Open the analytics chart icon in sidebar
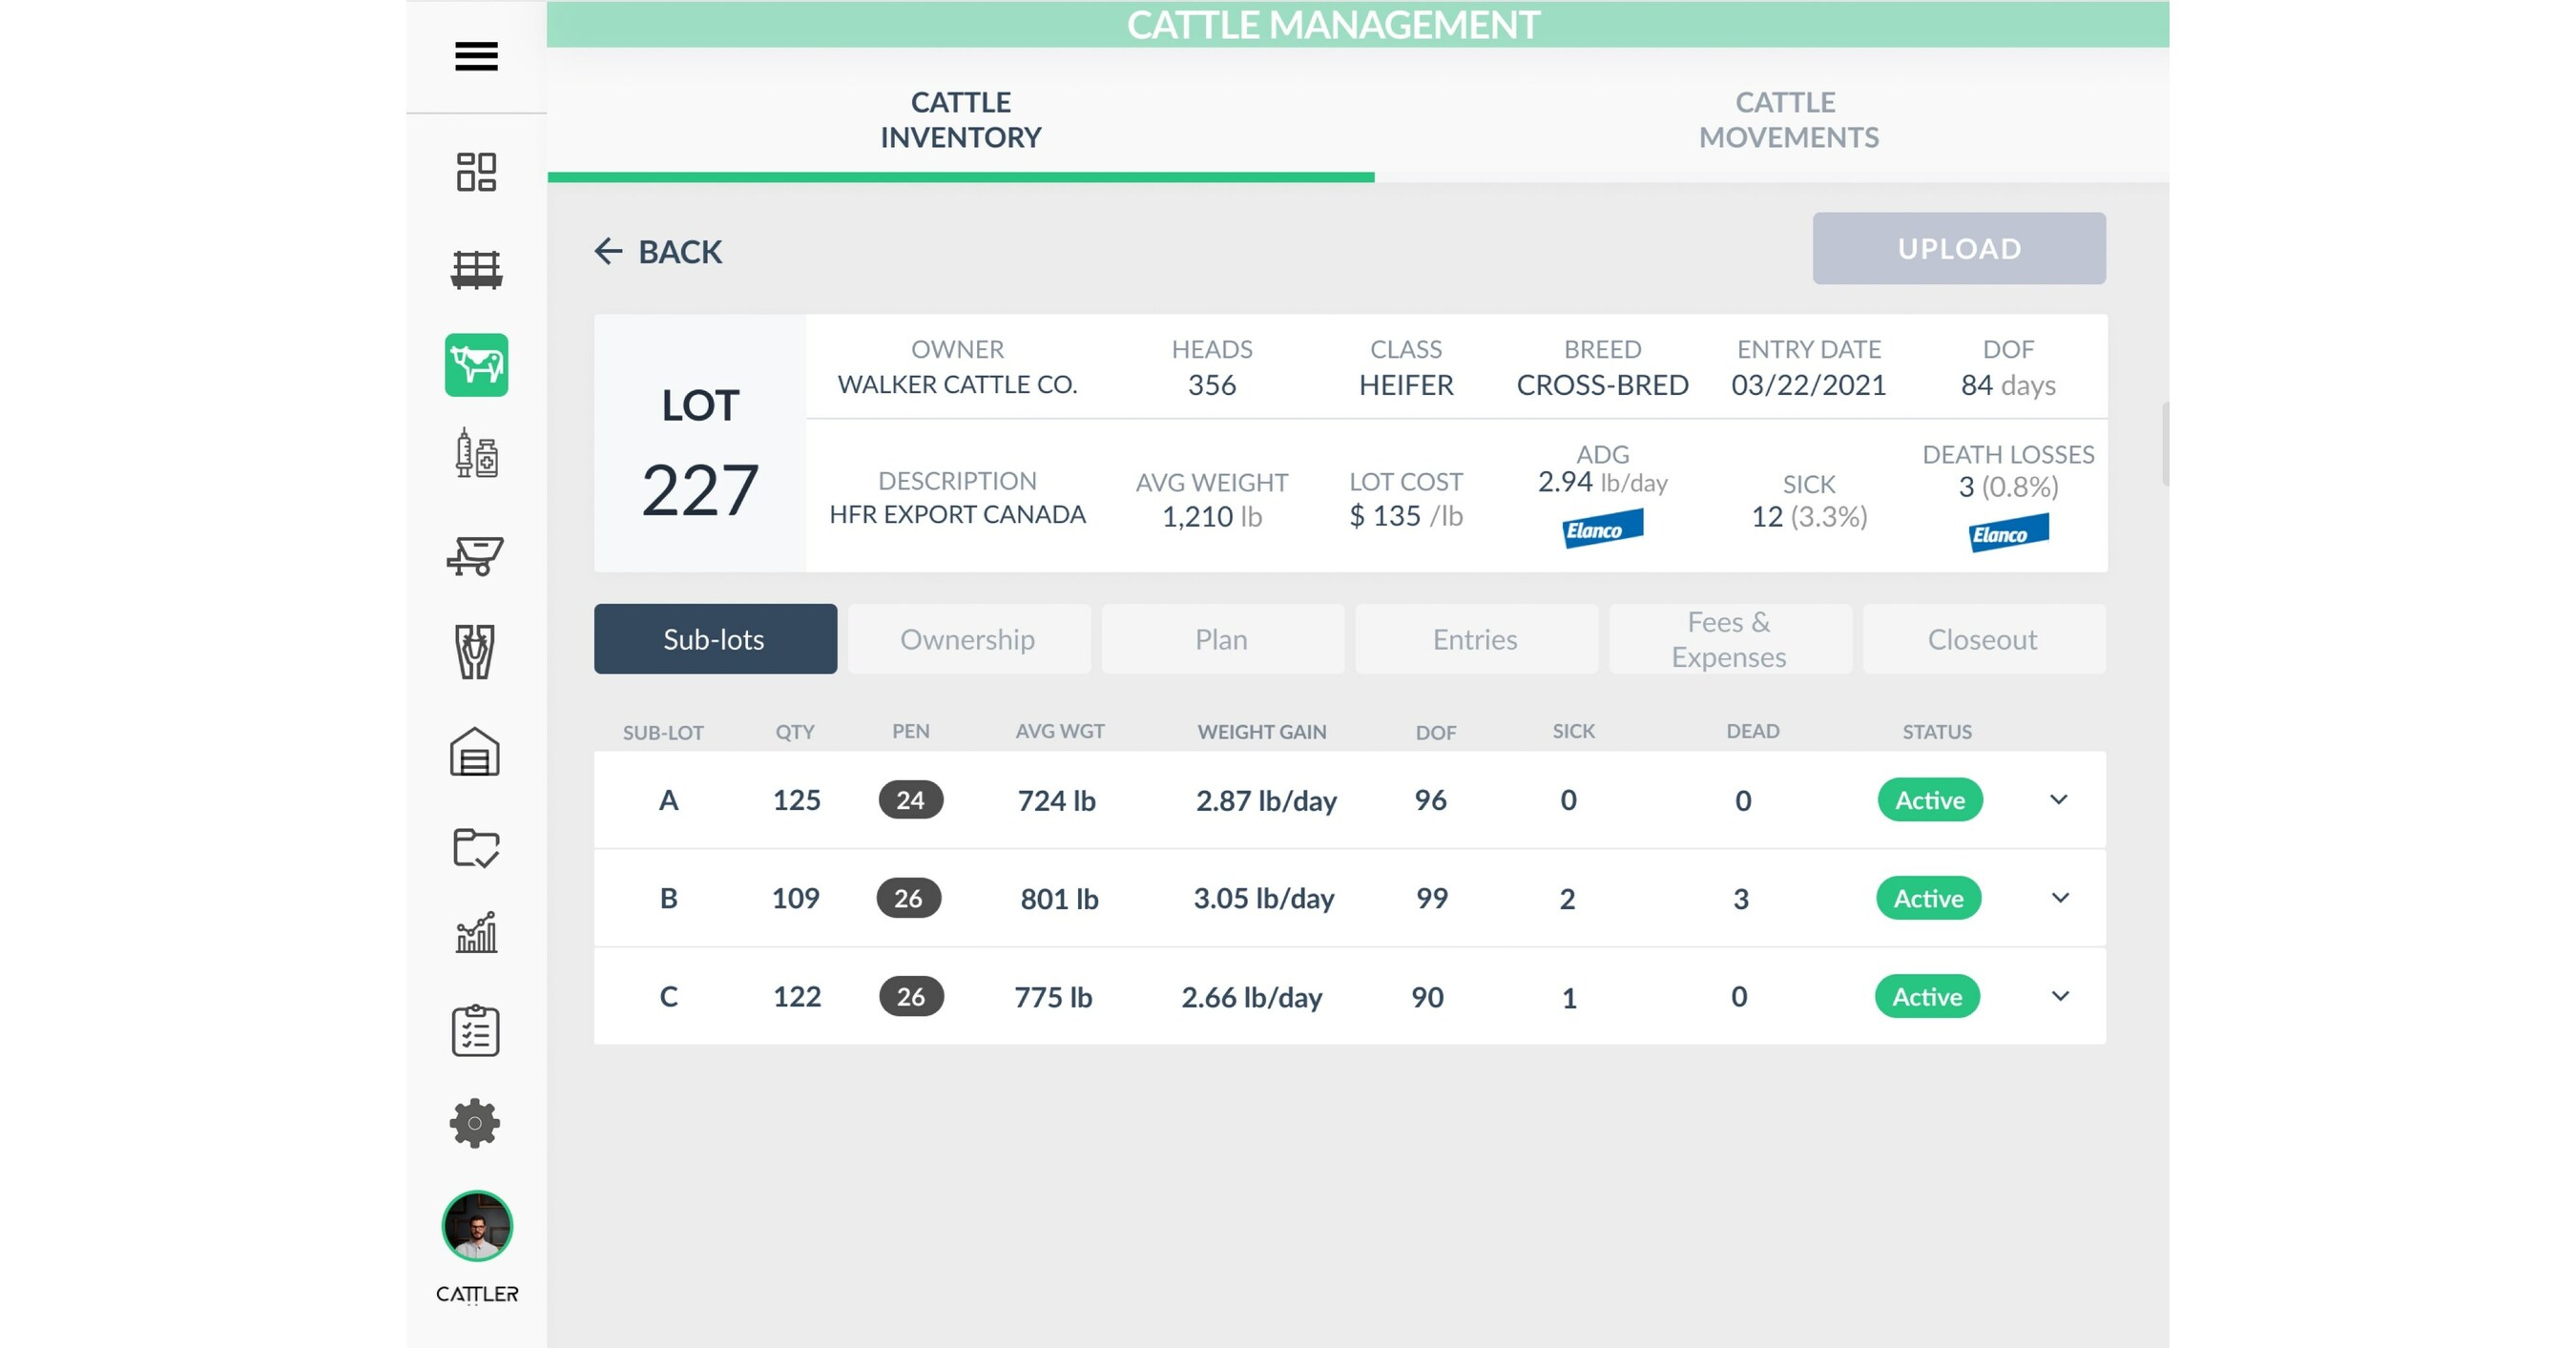The image size is (2576, 1348). click(x=476, y=933)
